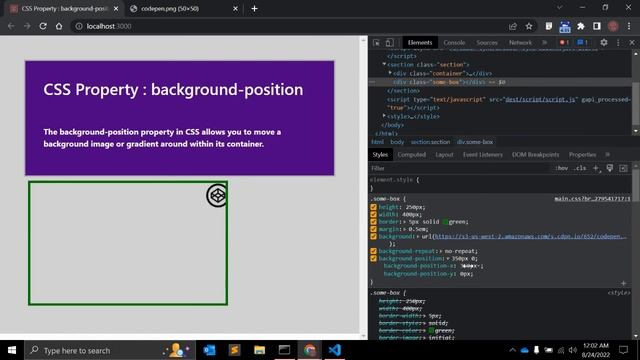Click the red errors counter badge
This screenshot has width=640, height=360.
point(564,42)
